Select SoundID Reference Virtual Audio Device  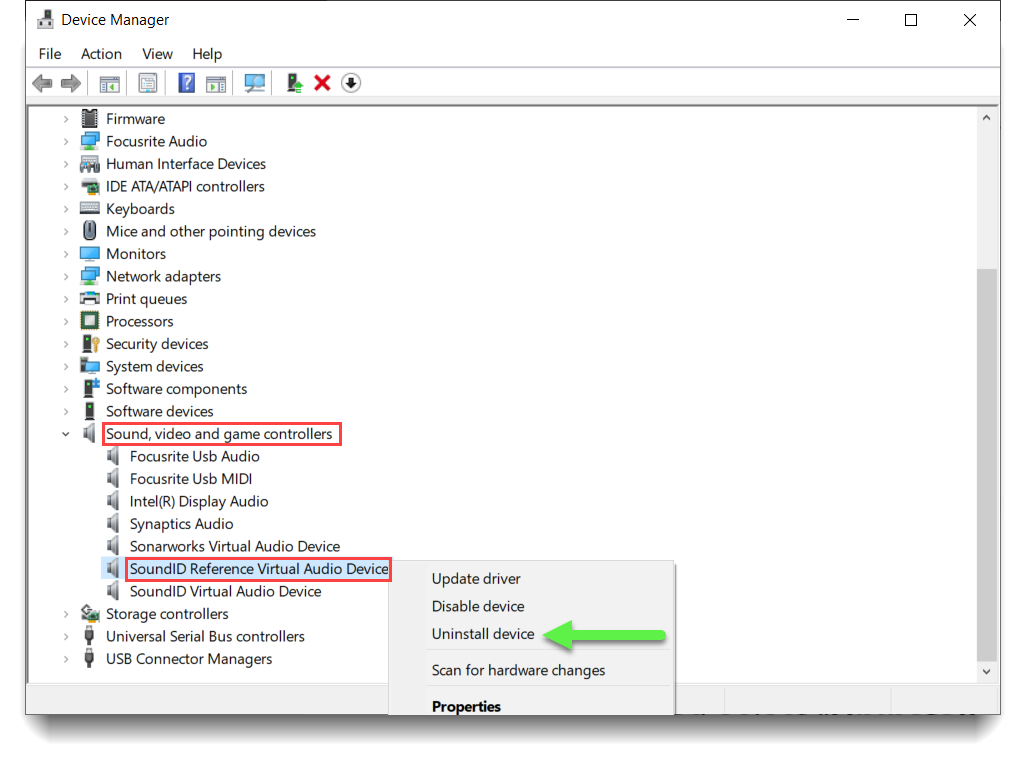tap(258, 569)
